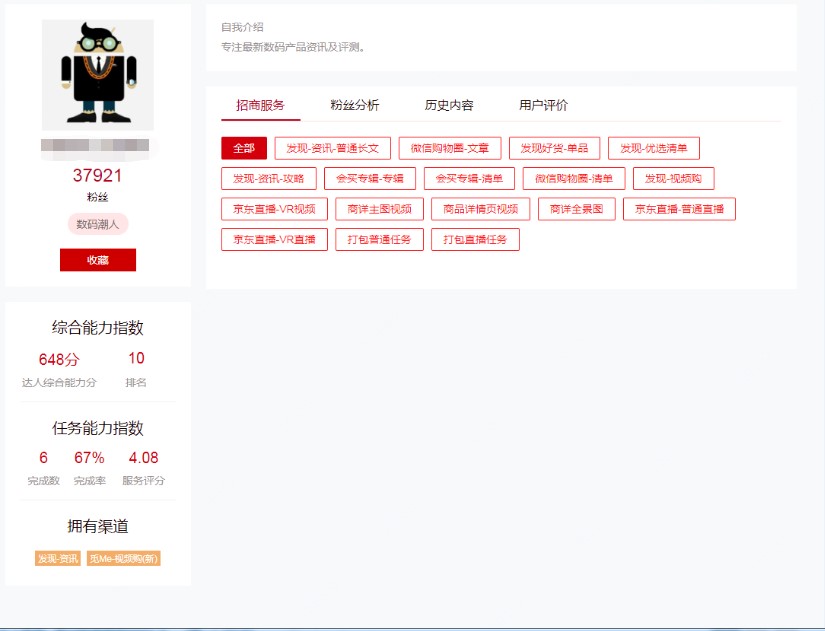
Task: Select the 数码潮人 tag
Action: tap(97, 224)
